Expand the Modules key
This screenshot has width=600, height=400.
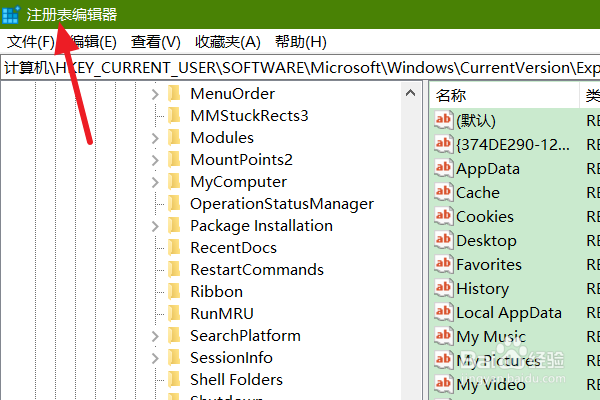click(x=155, y=138)
